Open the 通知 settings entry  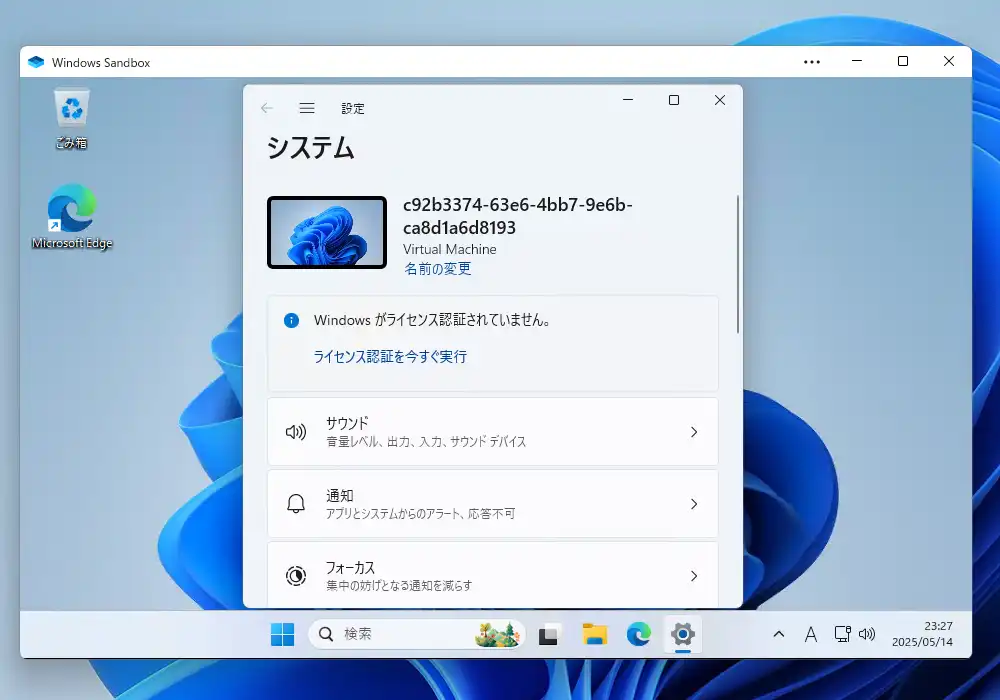click(x=492, y=504)
